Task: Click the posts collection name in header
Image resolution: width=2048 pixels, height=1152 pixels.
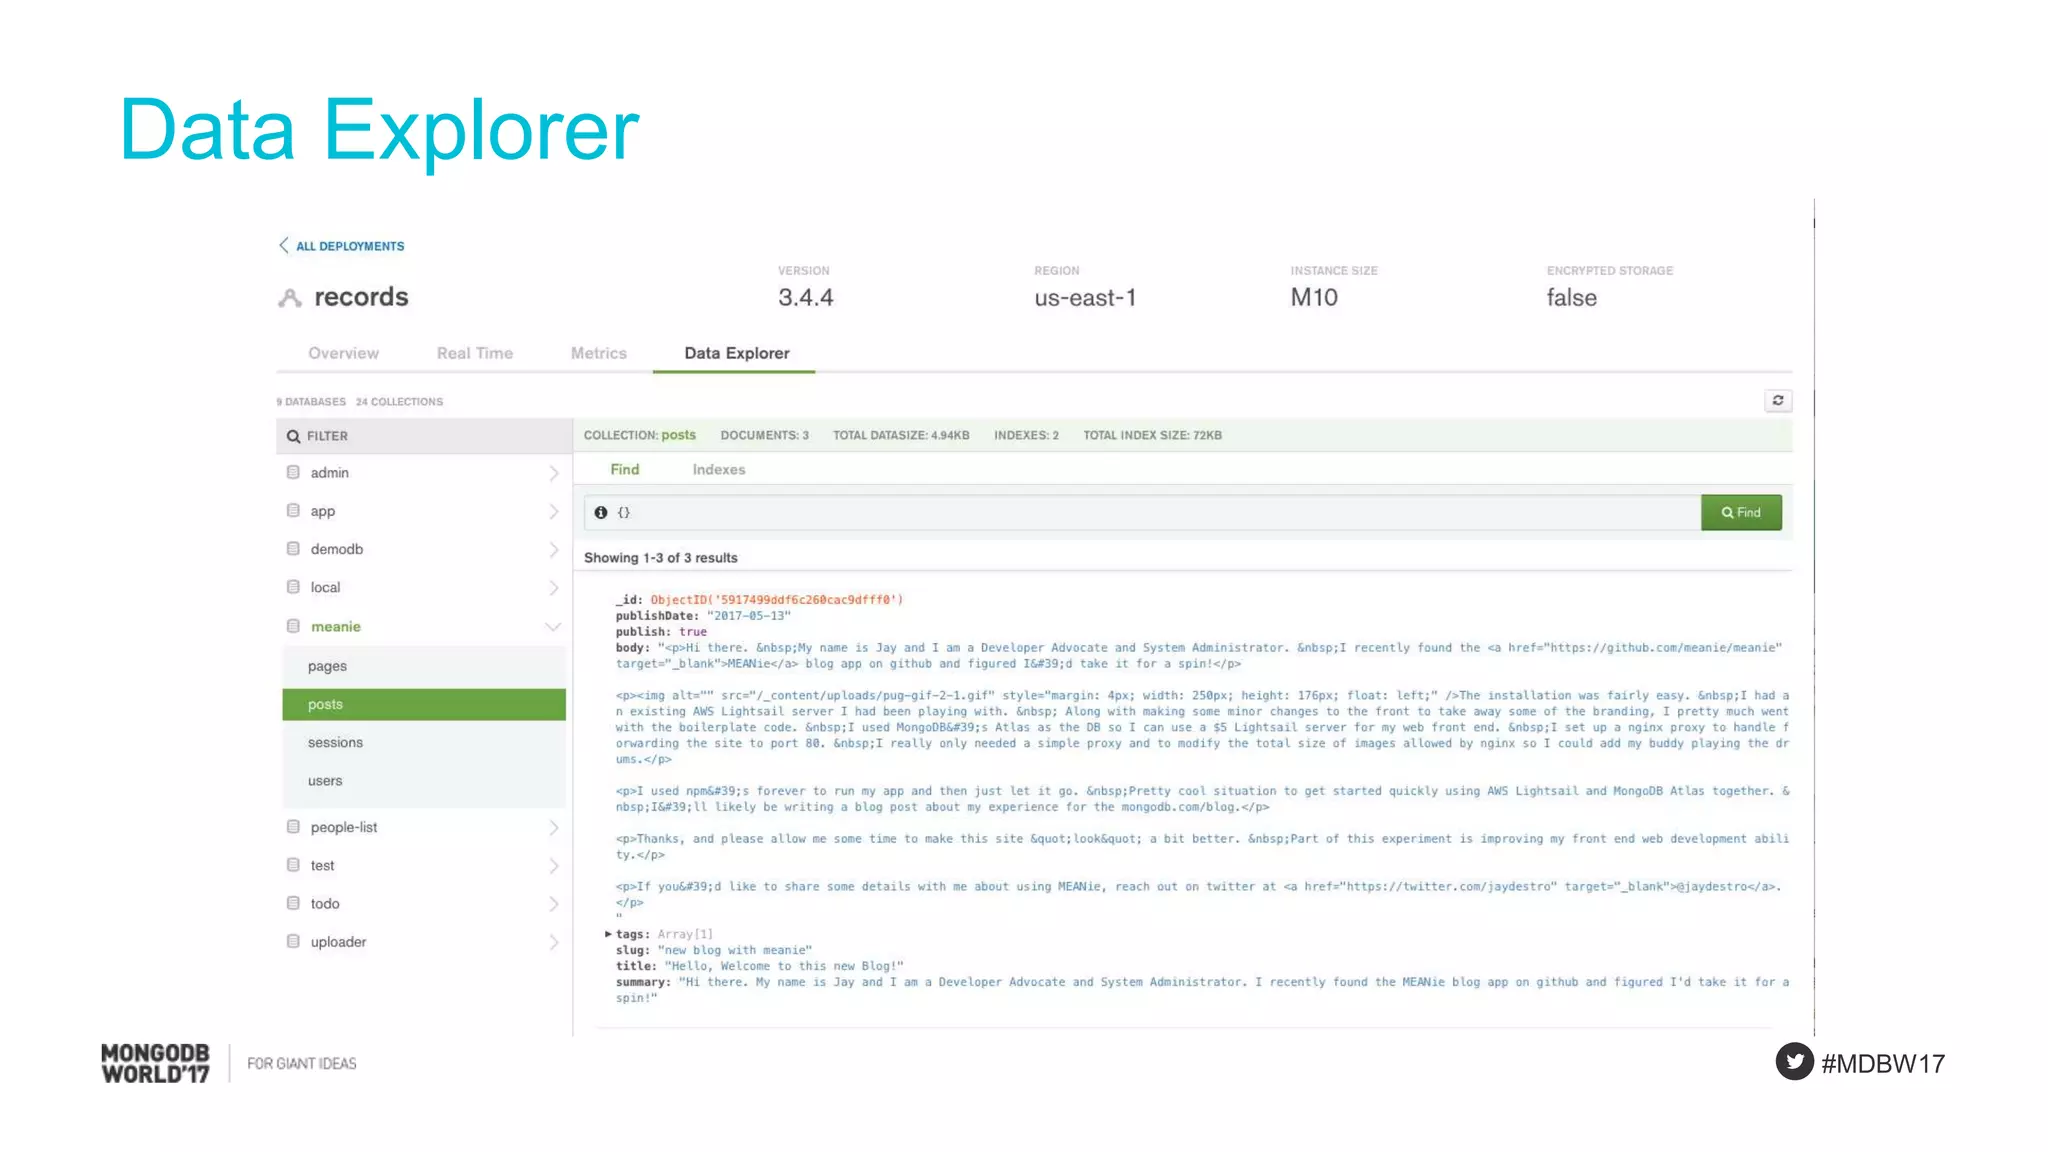Action: 678,435
